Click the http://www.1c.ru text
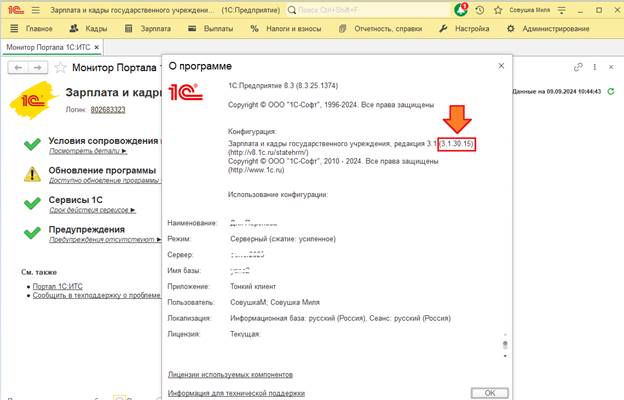Image resolution: width=624 pixels, height=400 pixels. click(x=256, y=170)
